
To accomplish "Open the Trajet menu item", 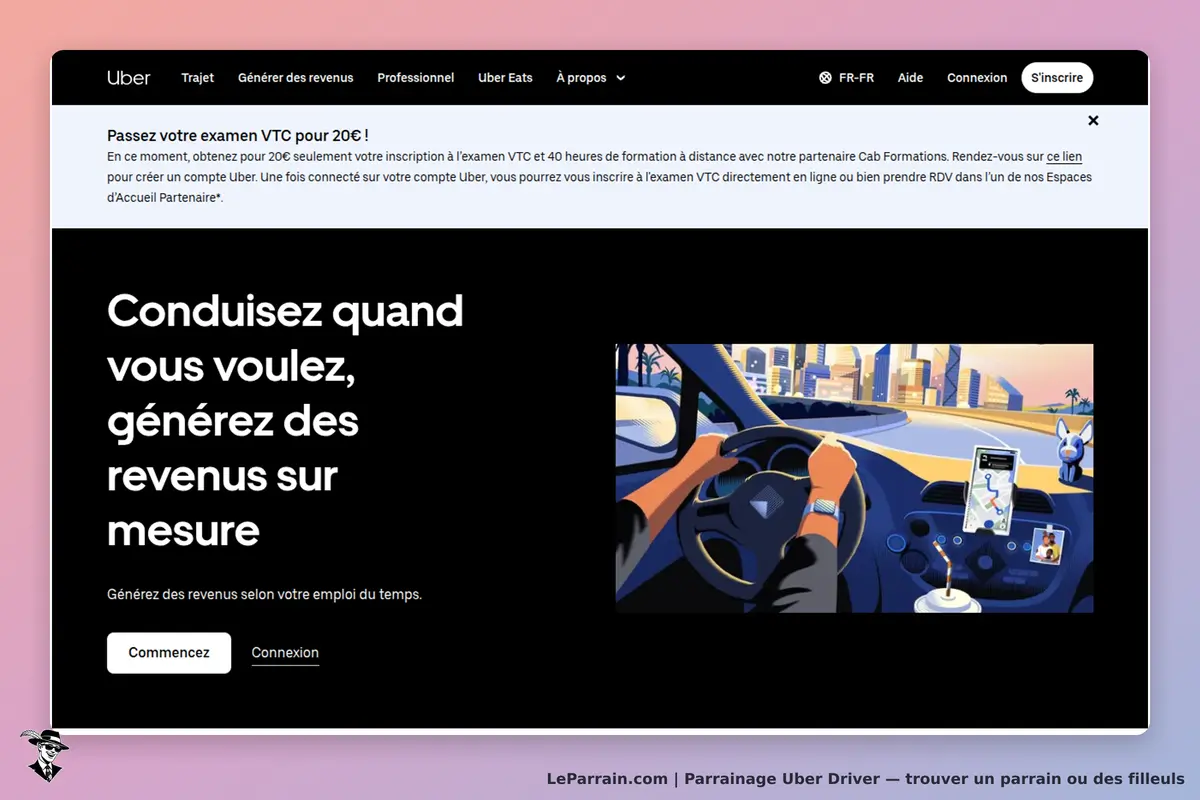I will click(198, 78).
